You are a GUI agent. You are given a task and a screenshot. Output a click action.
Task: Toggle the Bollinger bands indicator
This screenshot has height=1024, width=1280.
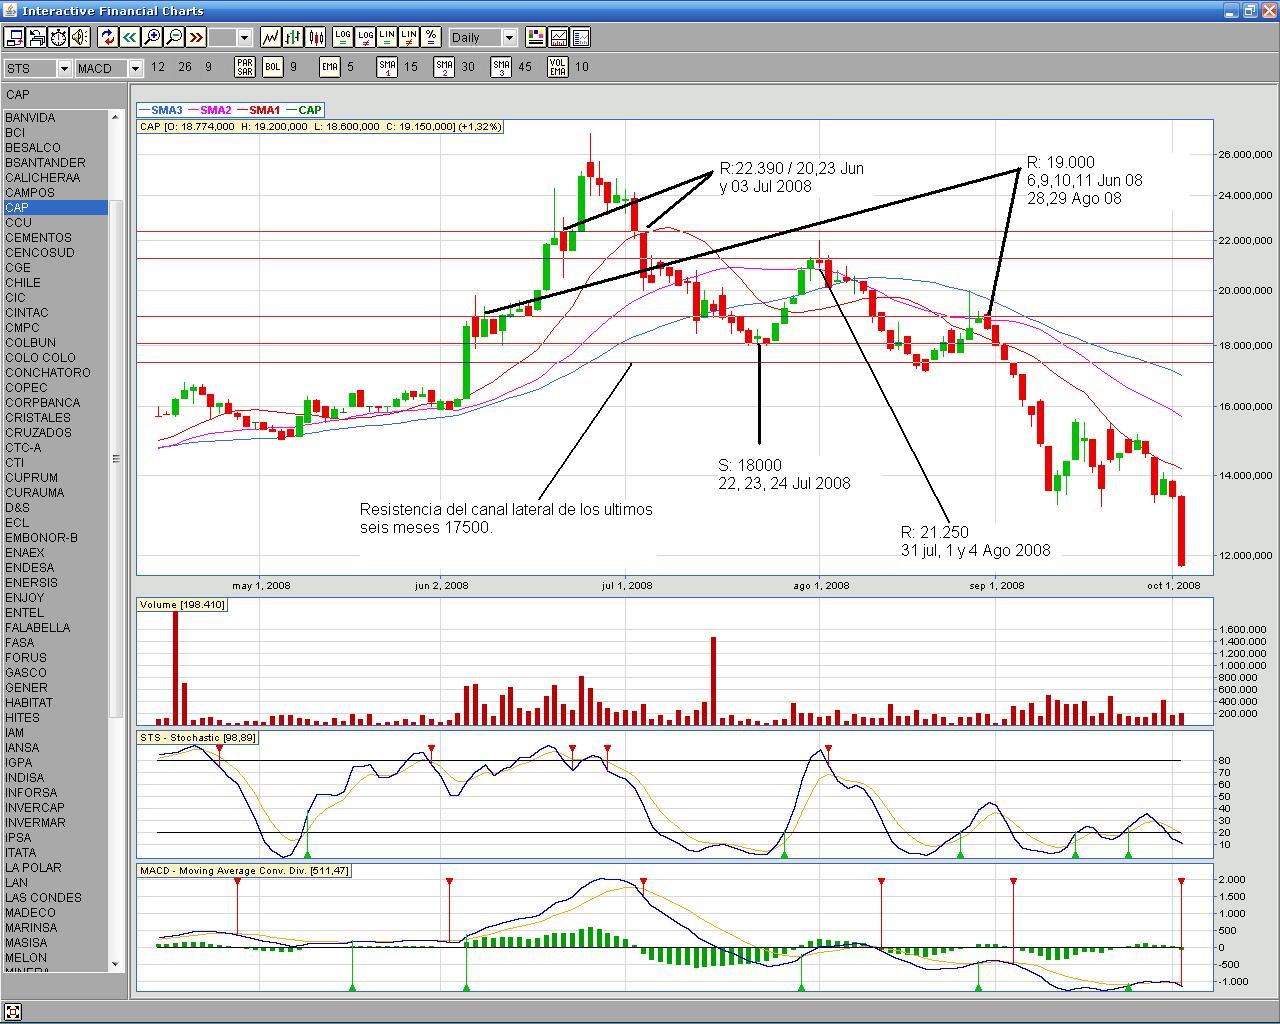(273, 67)
